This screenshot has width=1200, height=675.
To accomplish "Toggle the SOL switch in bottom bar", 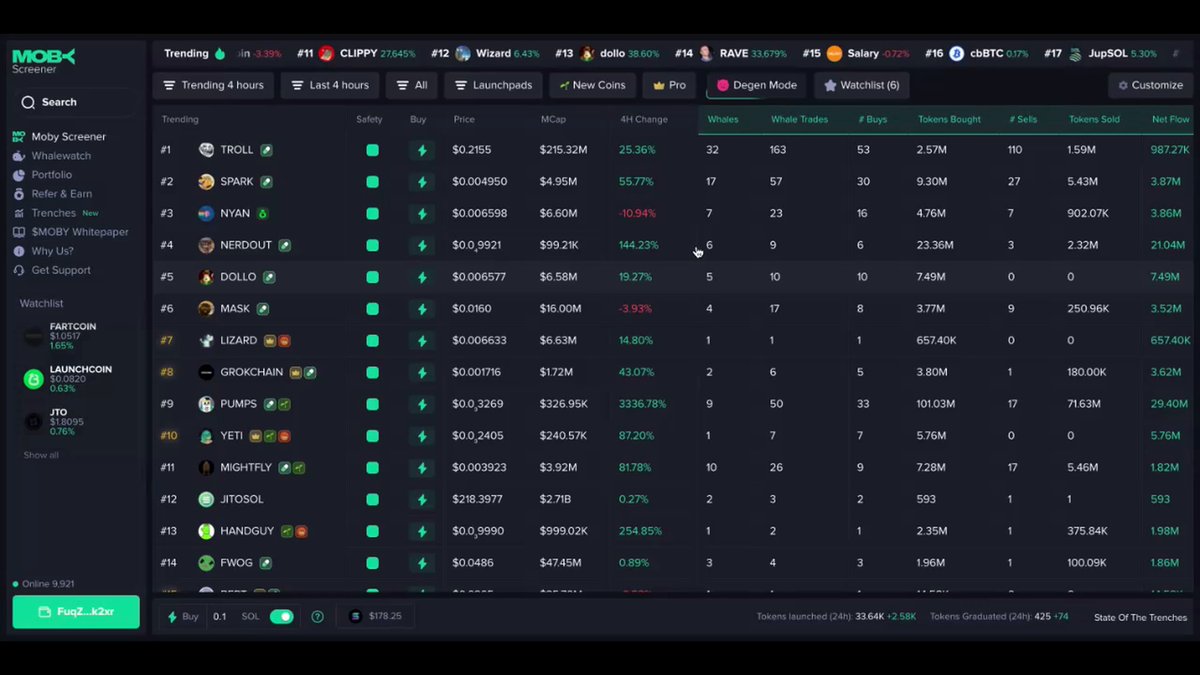I will click(281, 617).
